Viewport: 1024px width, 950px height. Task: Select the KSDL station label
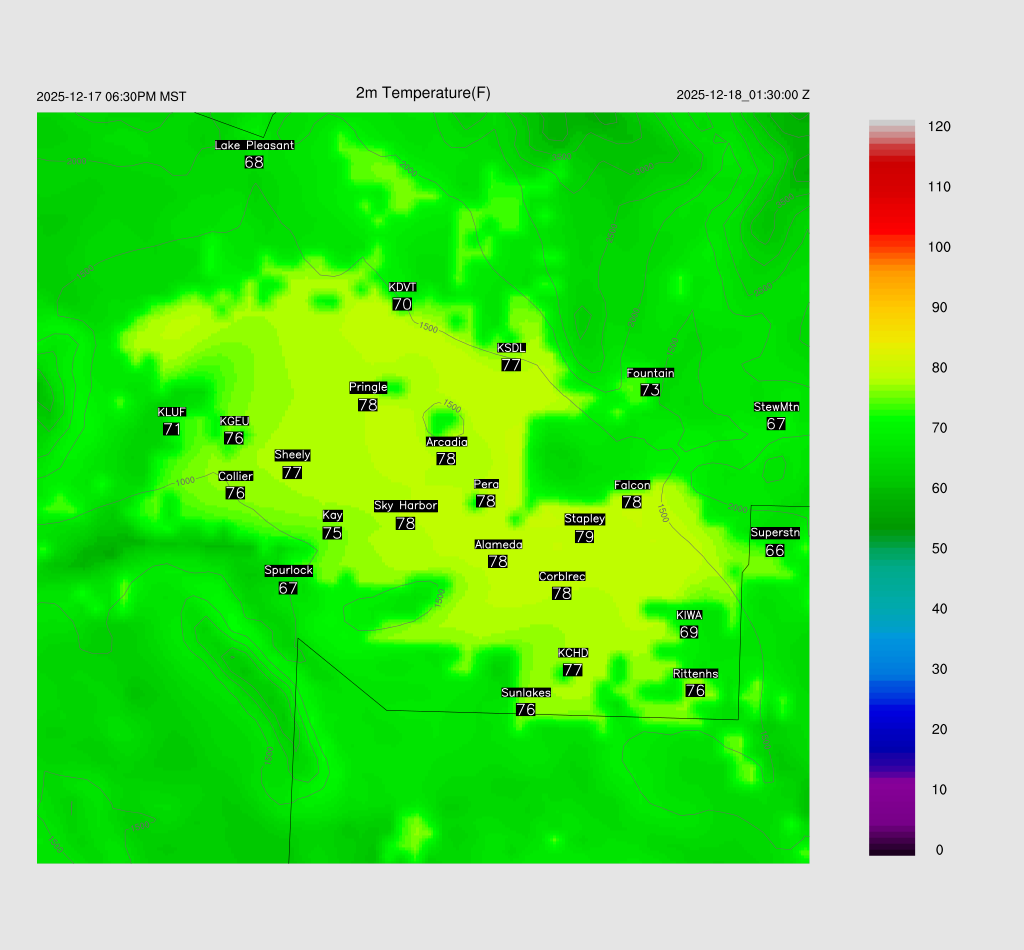pos(511,348)
